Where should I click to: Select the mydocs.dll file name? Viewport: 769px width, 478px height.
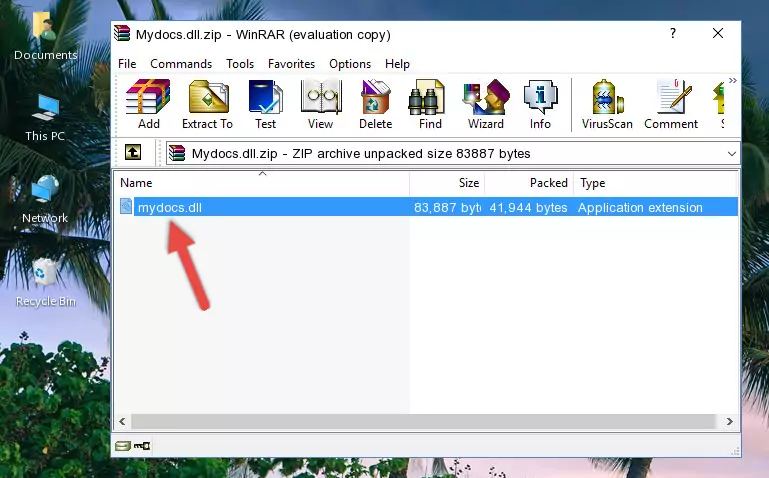pyautogui.click(x=170, y=207)
